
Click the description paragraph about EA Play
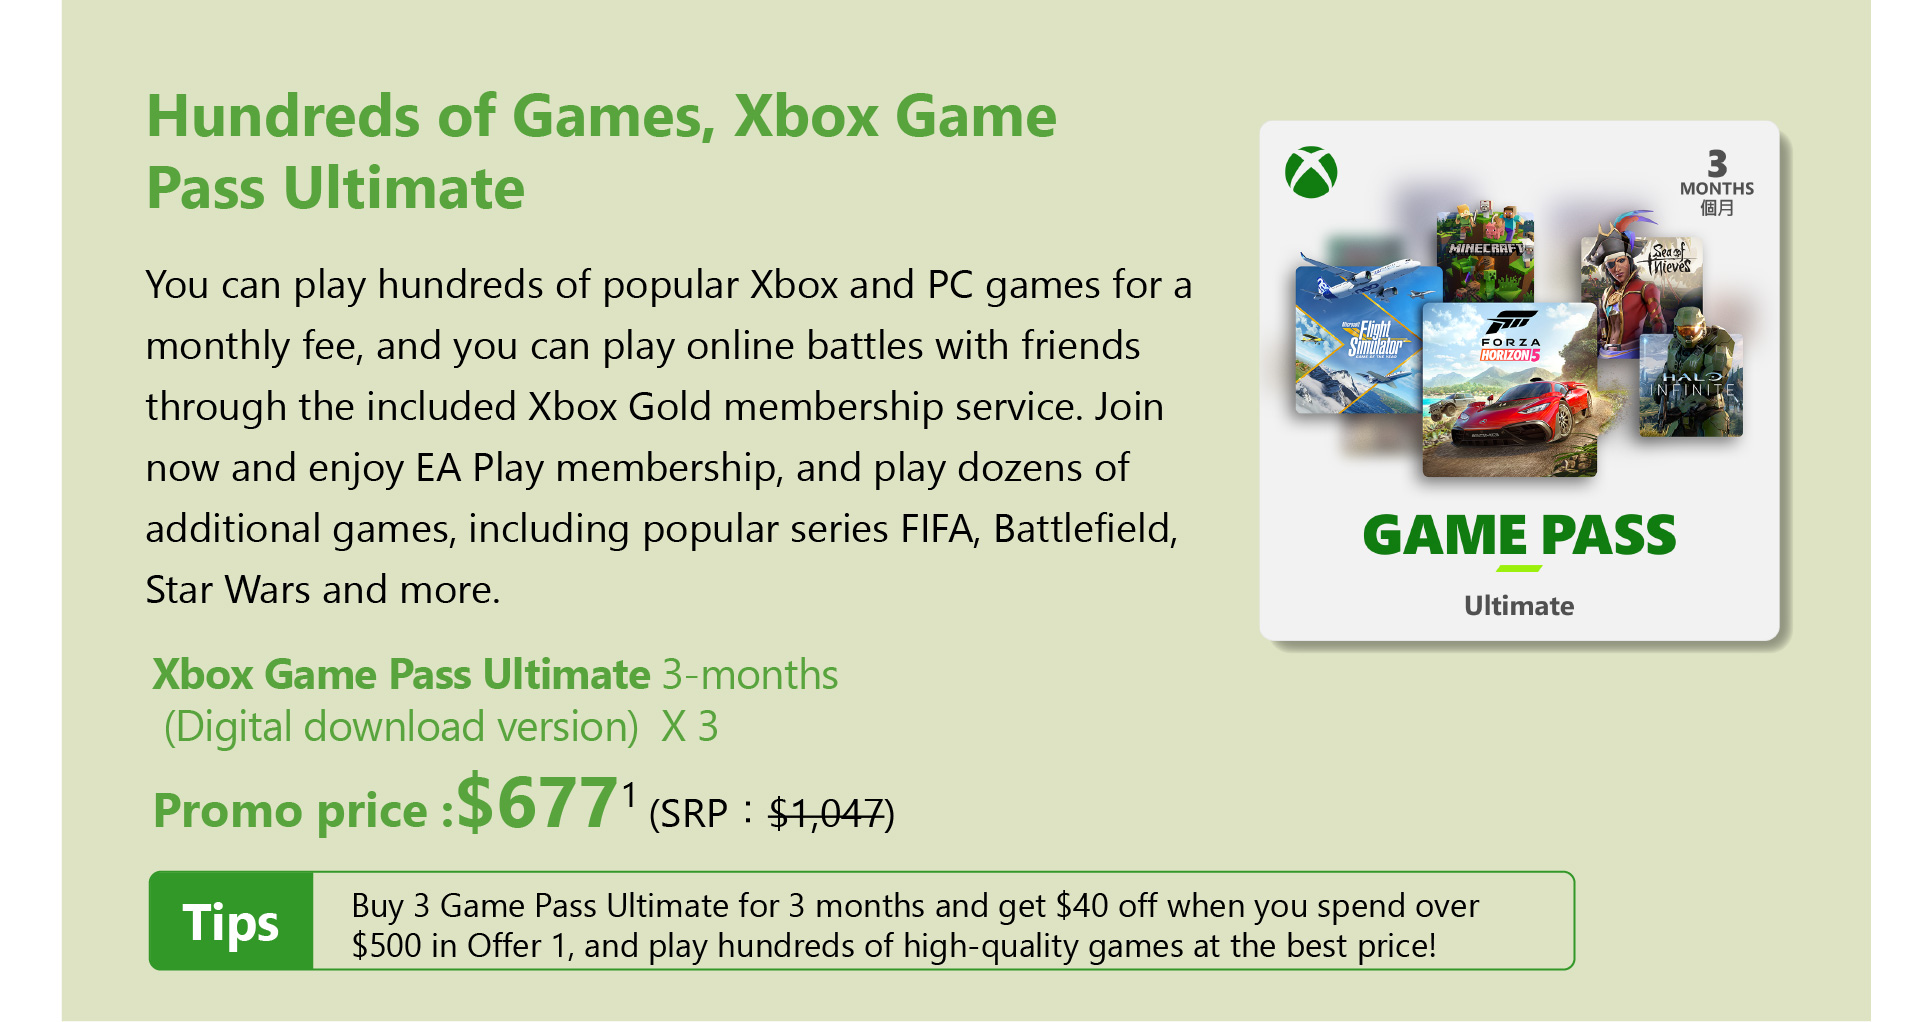[x=668, y=437]
